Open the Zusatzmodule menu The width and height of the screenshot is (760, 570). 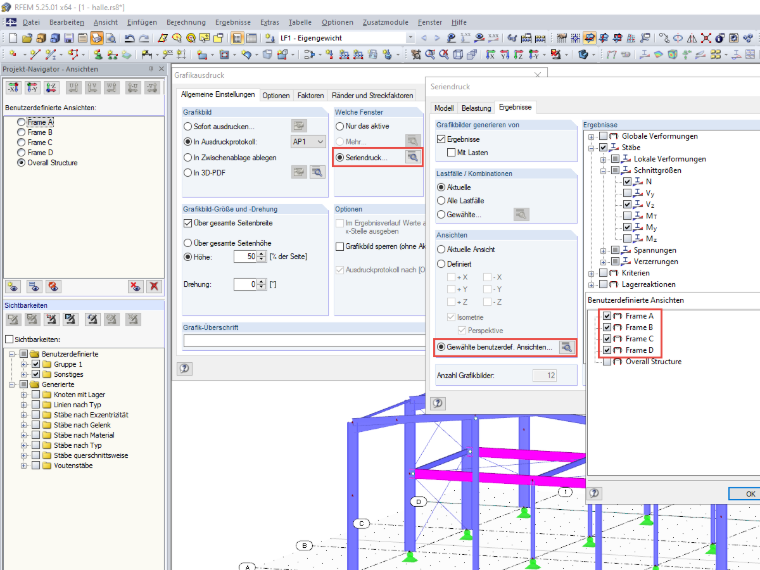tap(385, 22)
